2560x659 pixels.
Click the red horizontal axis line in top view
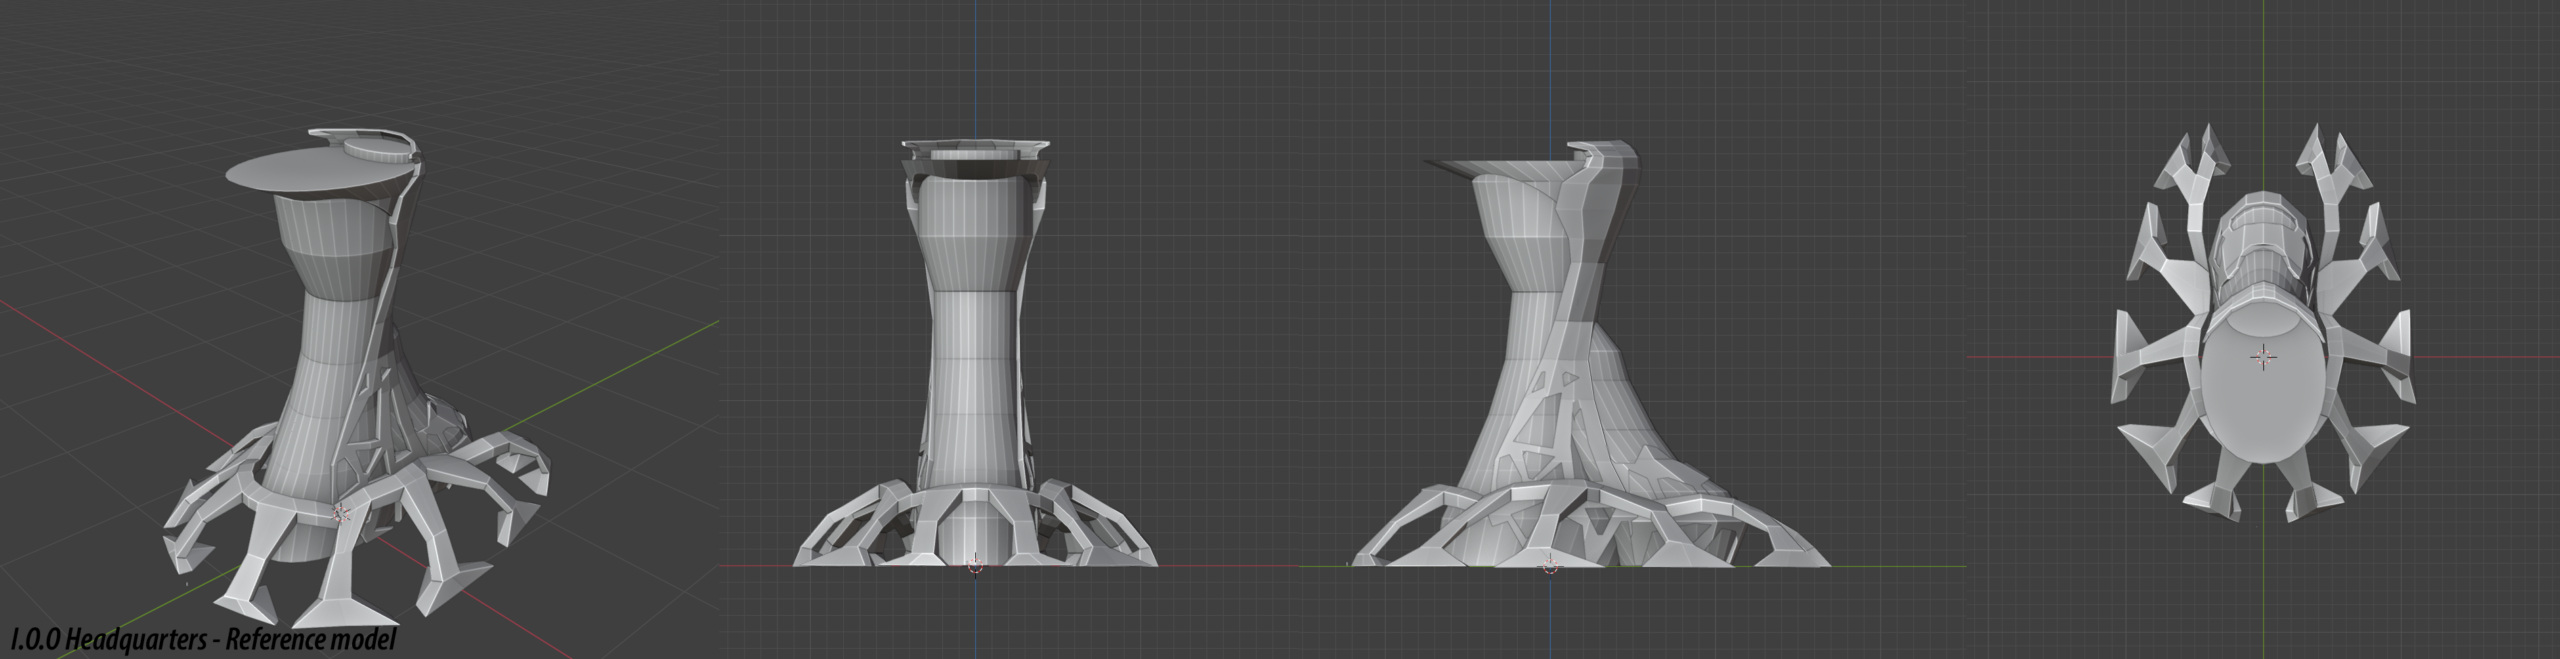tap(2030, 356)
